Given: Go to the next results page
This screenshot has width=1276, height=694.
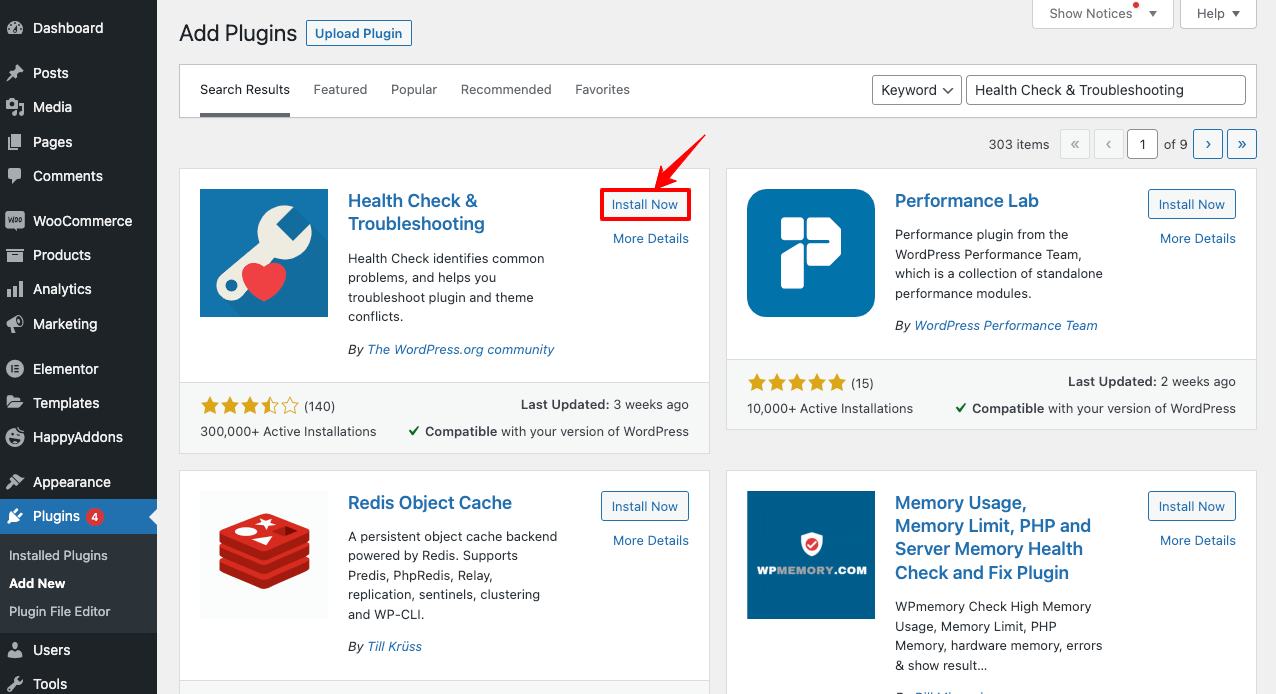Looking at the screenshot, I should click(1208, 144).
